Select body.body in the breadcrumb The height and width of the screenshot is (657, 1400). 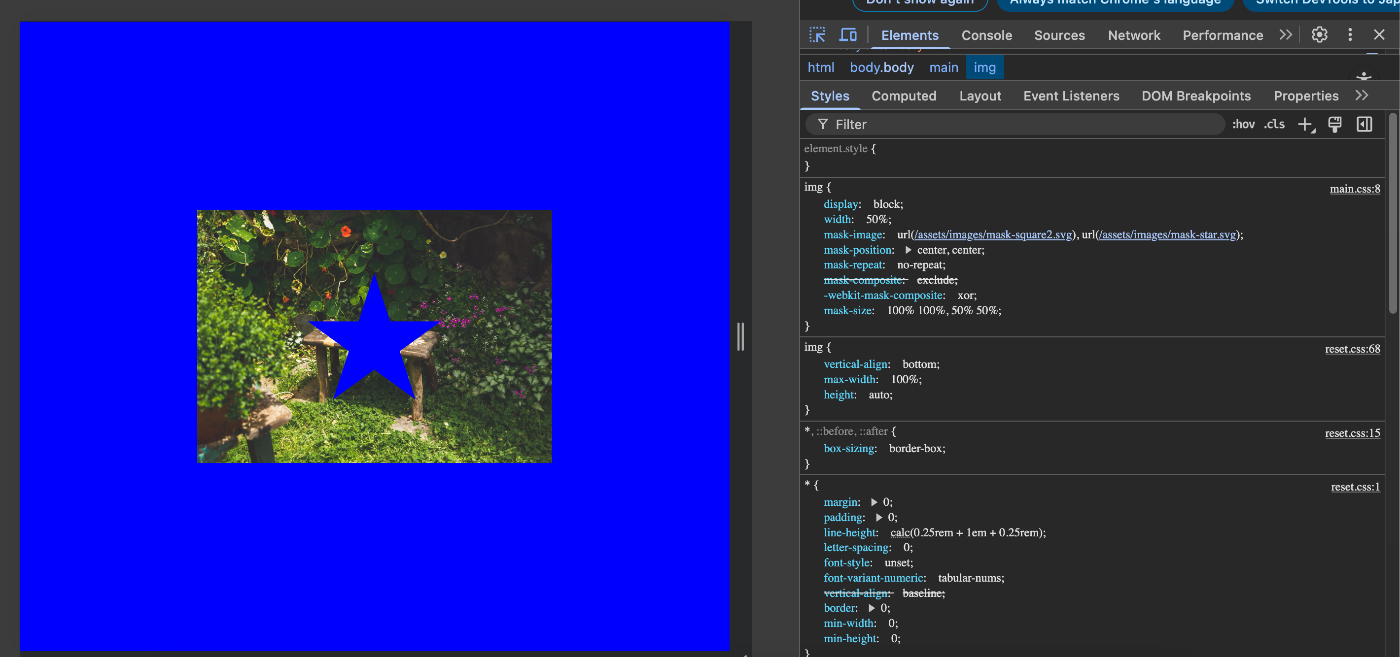(882, 67)
